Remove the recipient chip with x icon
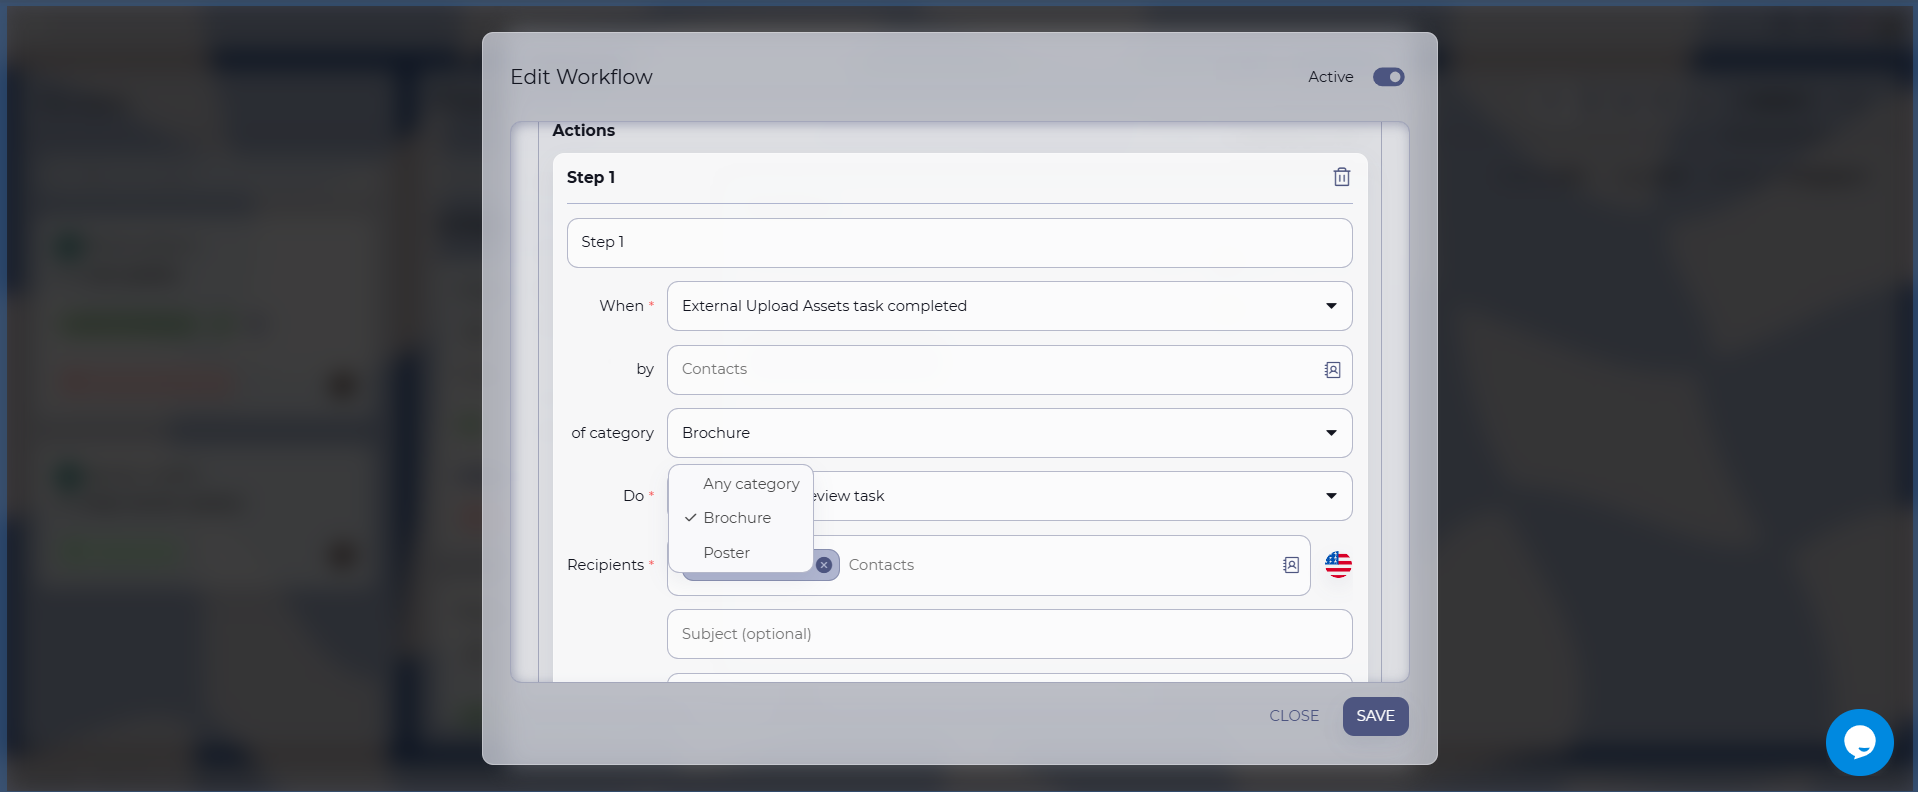The height and width of the screenshot is (792, 1918). click(824, 565)
